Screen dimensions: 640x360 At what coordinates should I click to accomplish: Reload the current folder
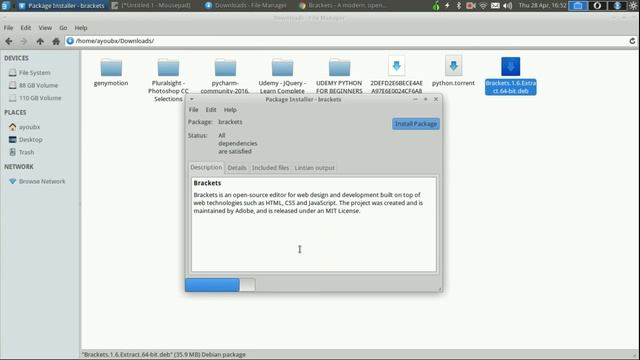click(x=632, y=41)
